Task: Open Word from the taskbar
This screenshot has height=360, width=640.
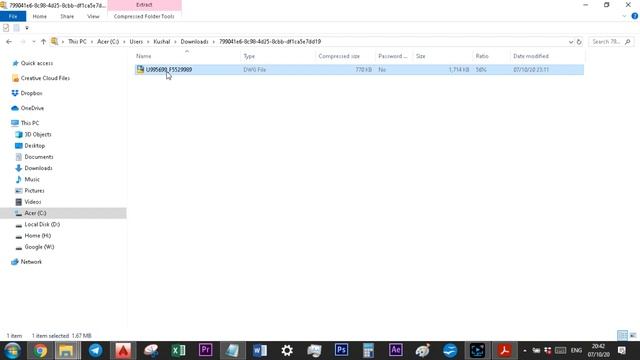Action: click(x=260, y=351)
